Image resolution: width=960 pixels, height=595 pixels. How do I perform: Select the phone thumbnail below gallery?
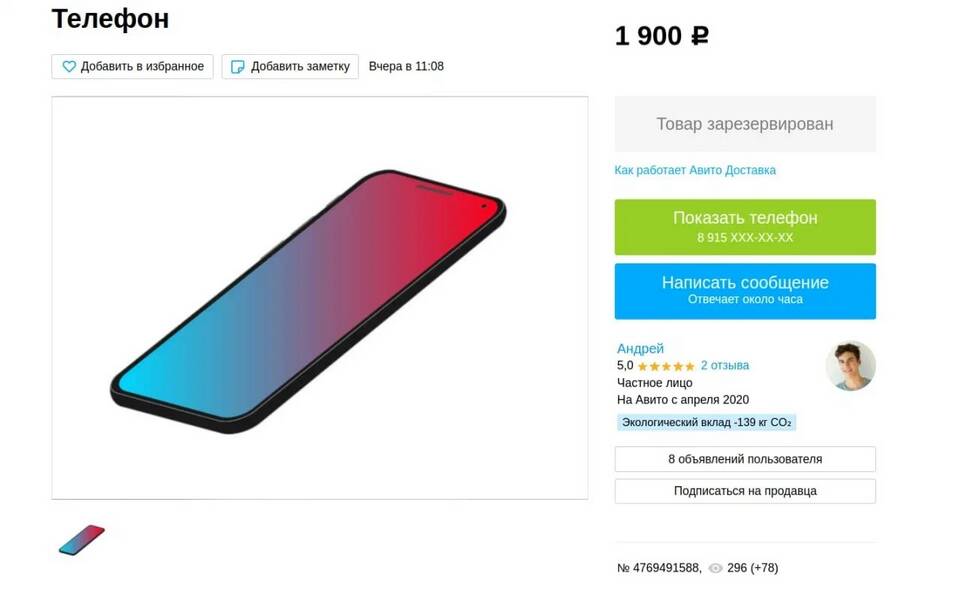[81, 540]
